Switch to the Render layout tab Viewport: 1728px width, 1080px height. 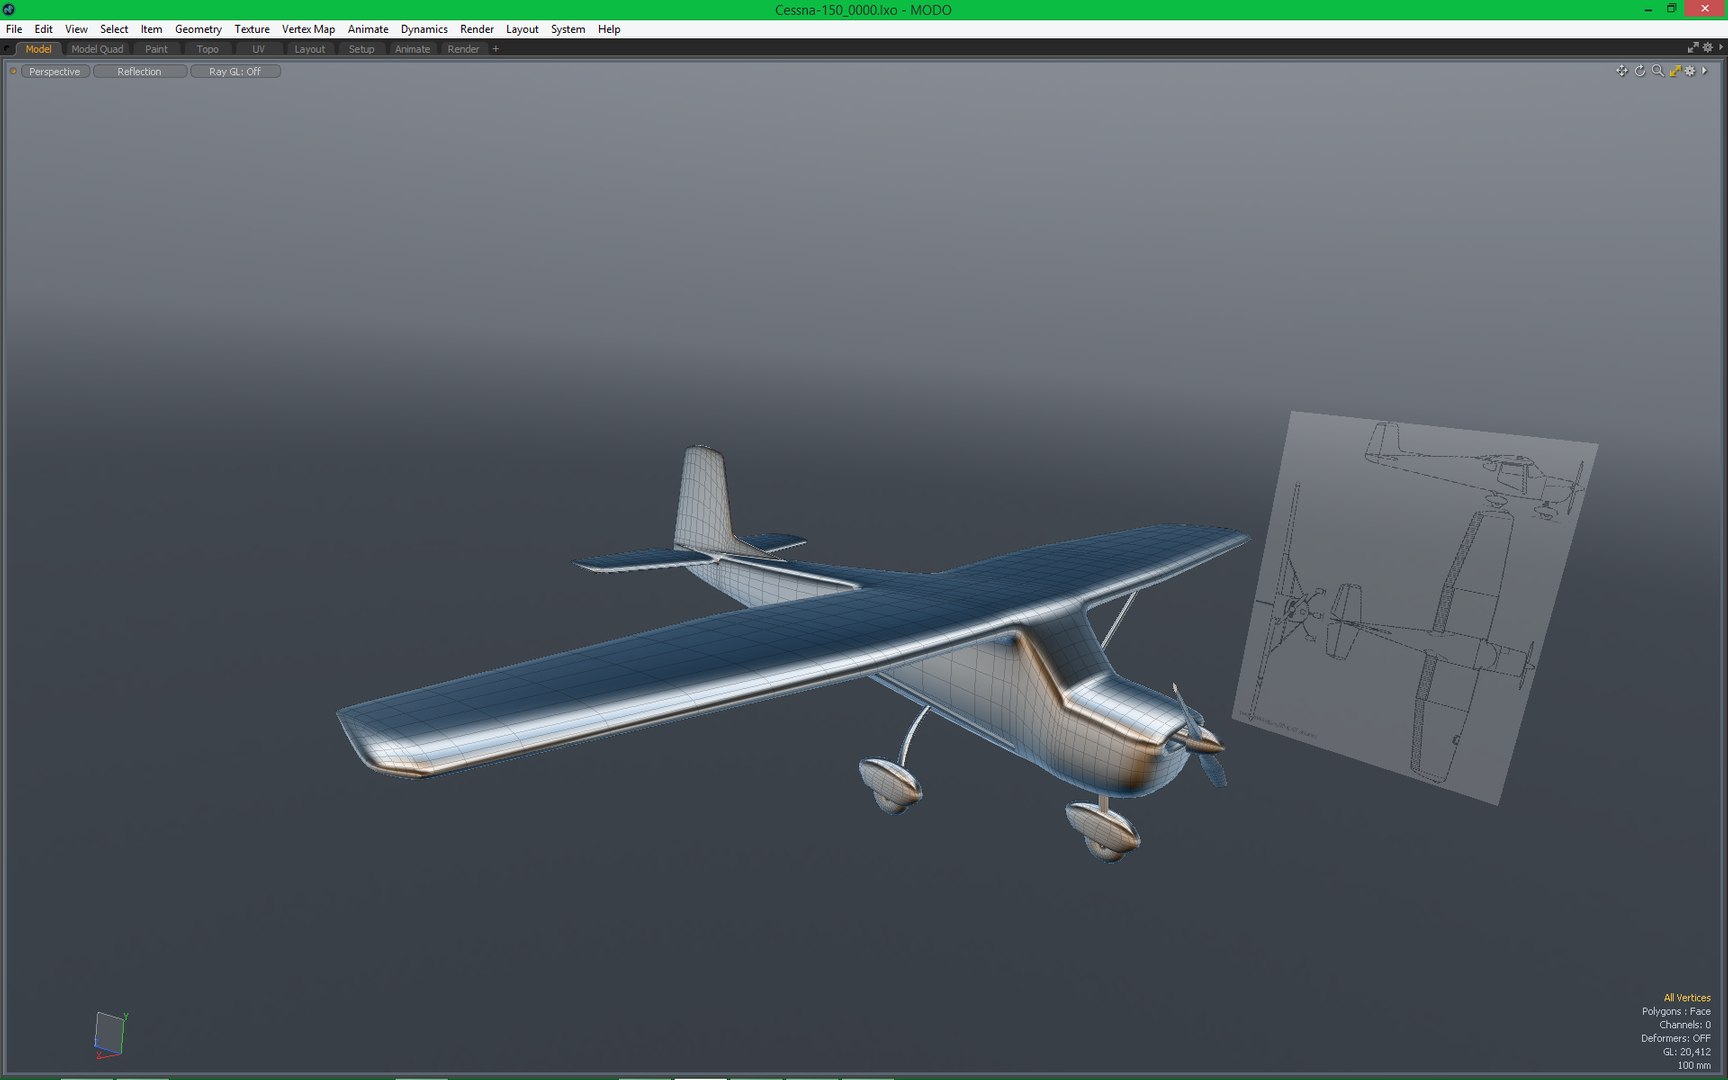[x=463, y=49]
